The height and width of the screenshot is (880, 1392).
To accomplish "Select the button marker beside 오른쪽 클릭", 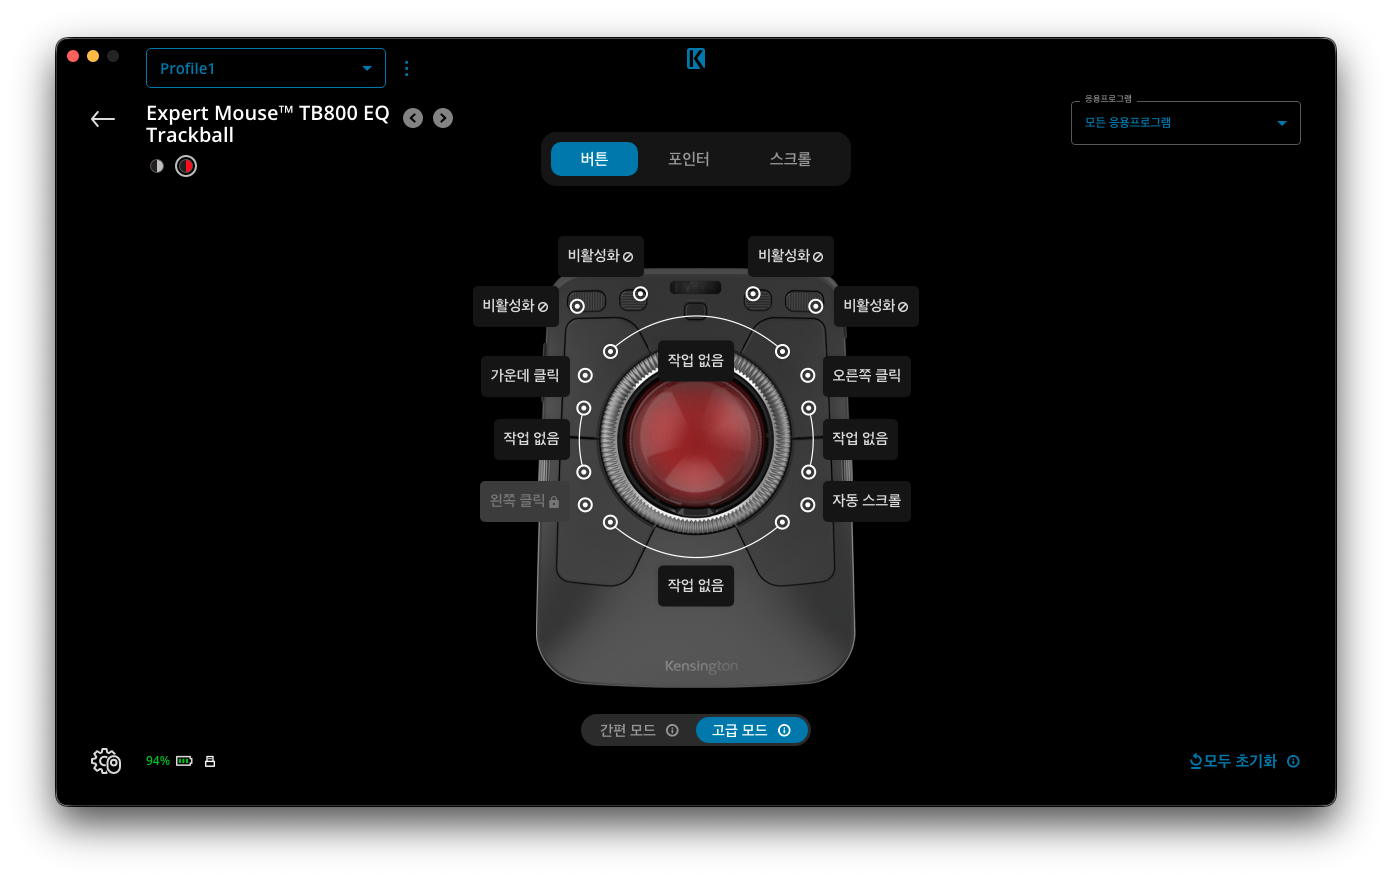I will 808,375.
